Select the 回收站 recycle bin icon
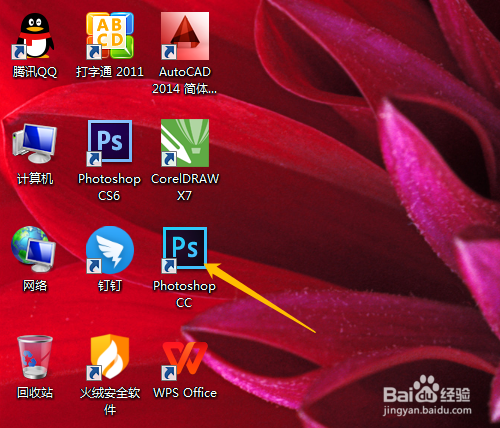Screen dimensions: 500x428 click(x=35, y=357)
